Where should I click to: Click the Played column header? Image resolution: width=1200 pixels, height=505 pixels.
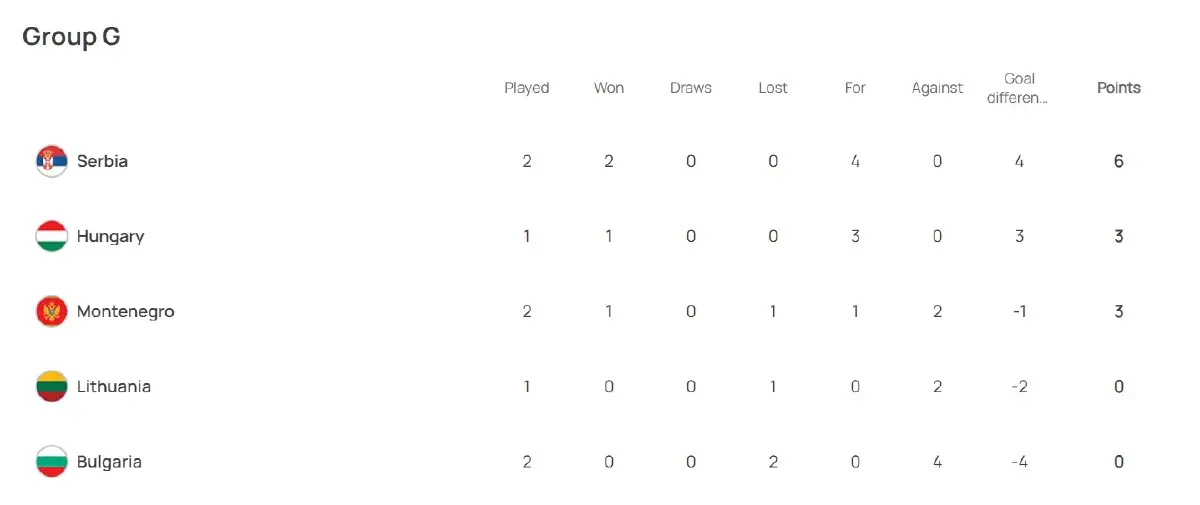[526, 88]
